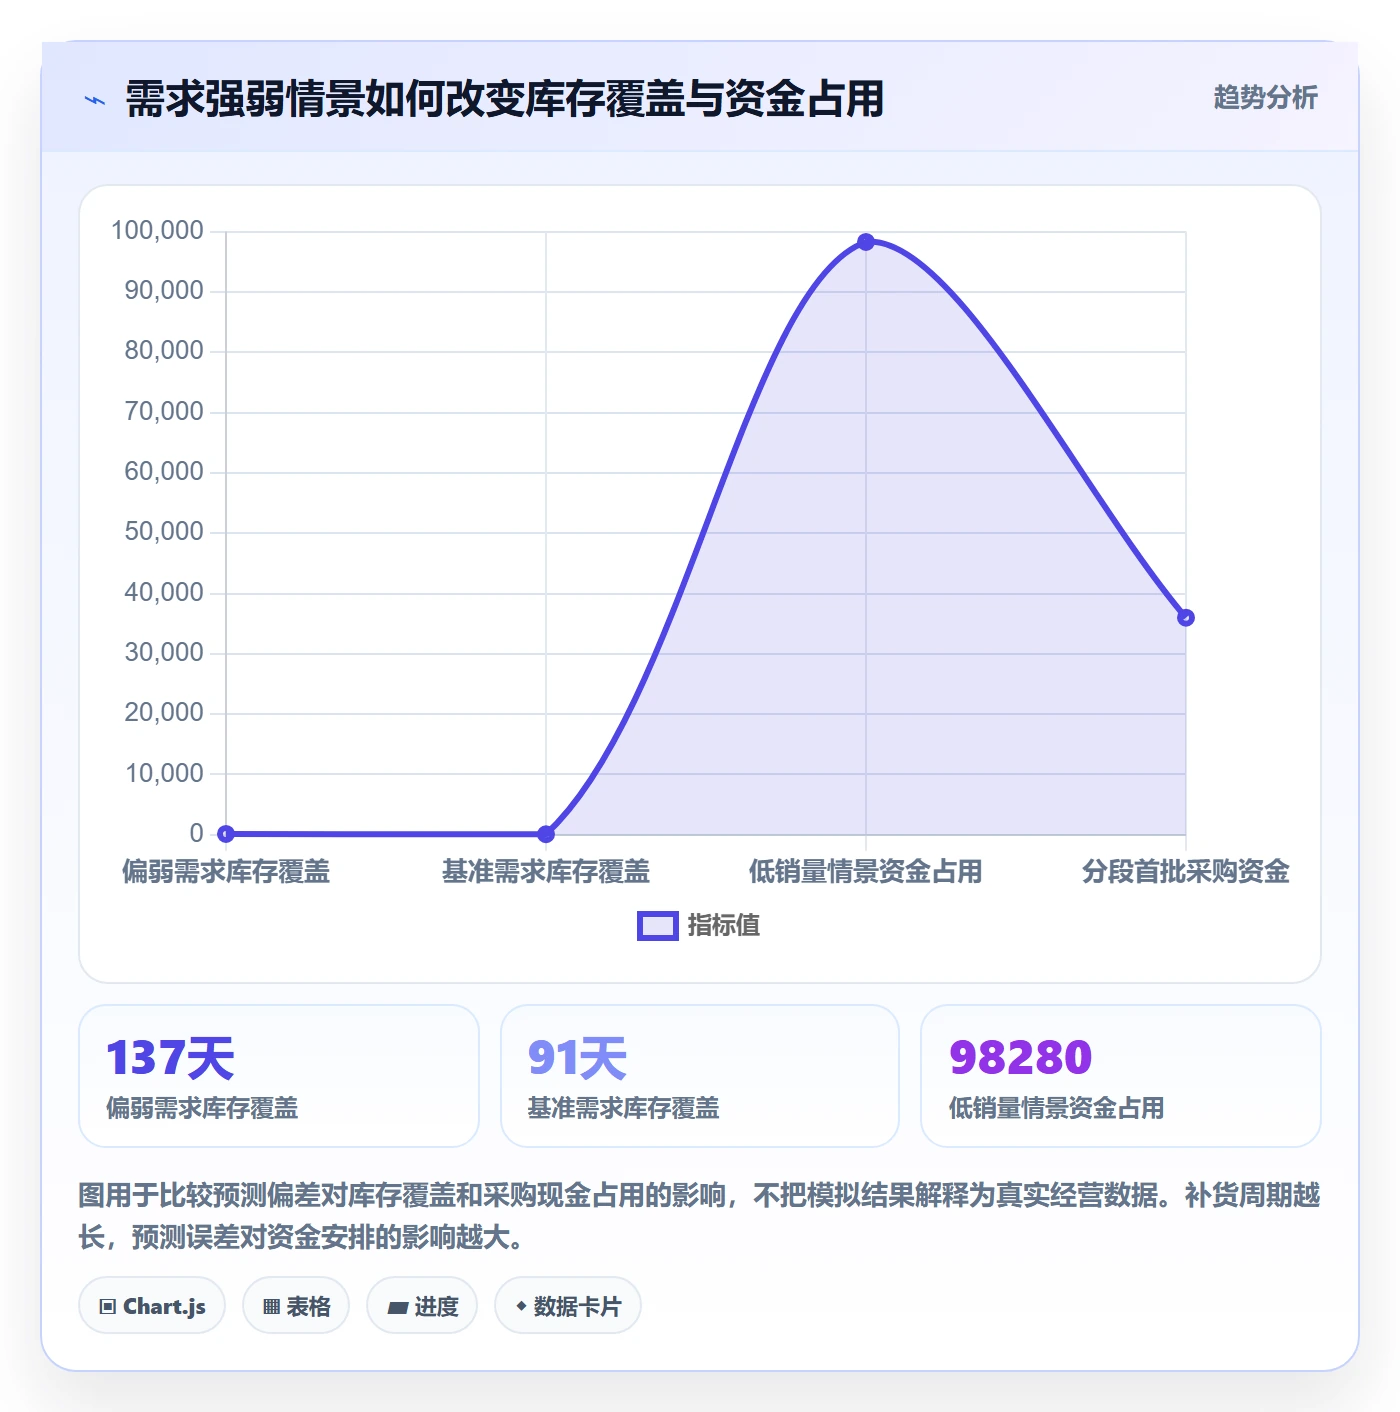Click the 数据卡片 chip diamond icon
The height and width of the screenshot is (1412, 1400).
tap(521, 1306)
